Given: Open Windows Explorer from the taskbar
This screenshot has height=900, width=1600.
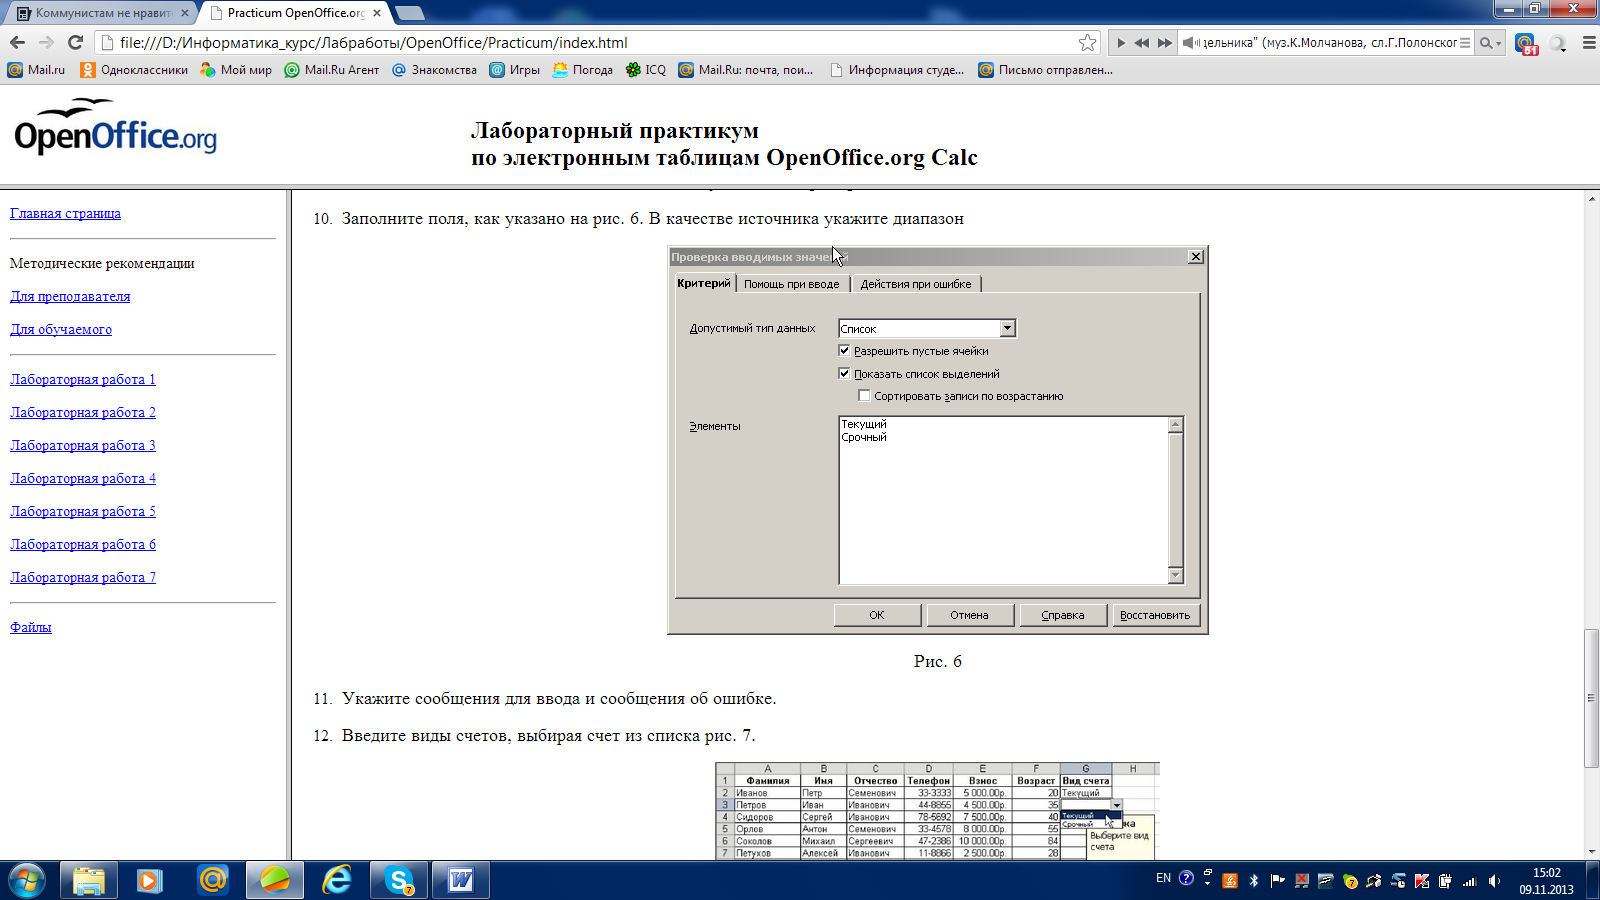Looking at the screenshot, I should 89,880.
